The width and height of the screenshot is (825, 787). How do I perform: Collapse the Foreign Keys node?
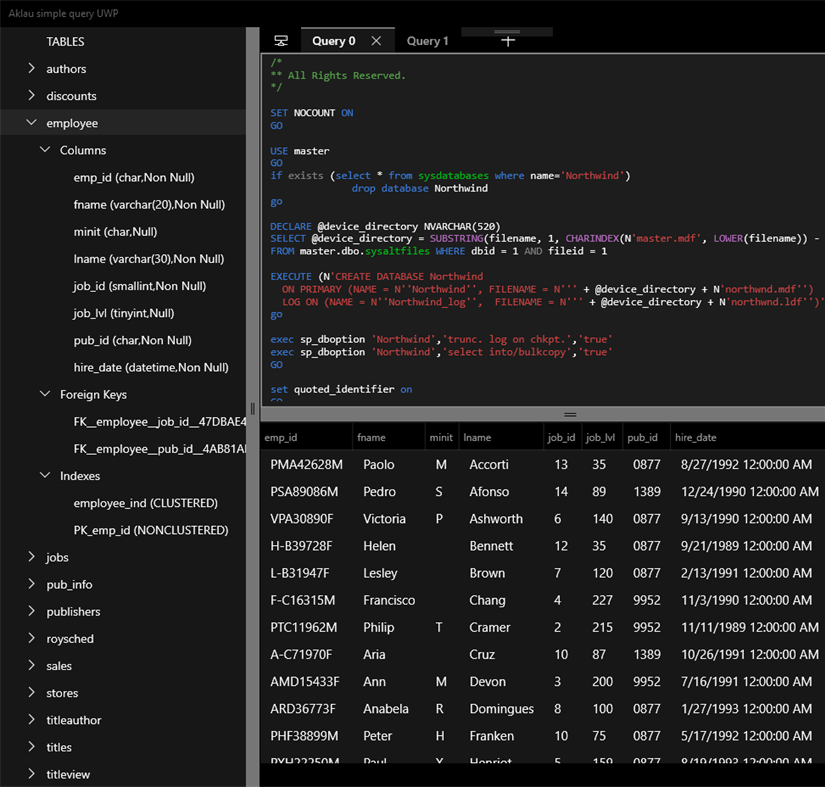[45, 394]
